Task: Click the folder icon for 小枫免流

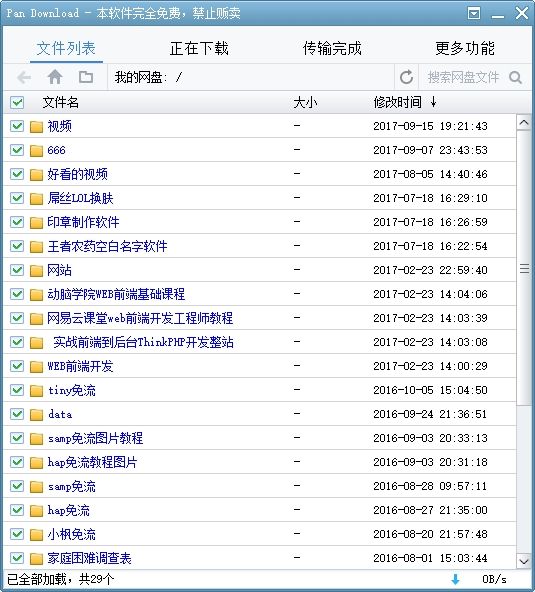Action: point(36,535)
